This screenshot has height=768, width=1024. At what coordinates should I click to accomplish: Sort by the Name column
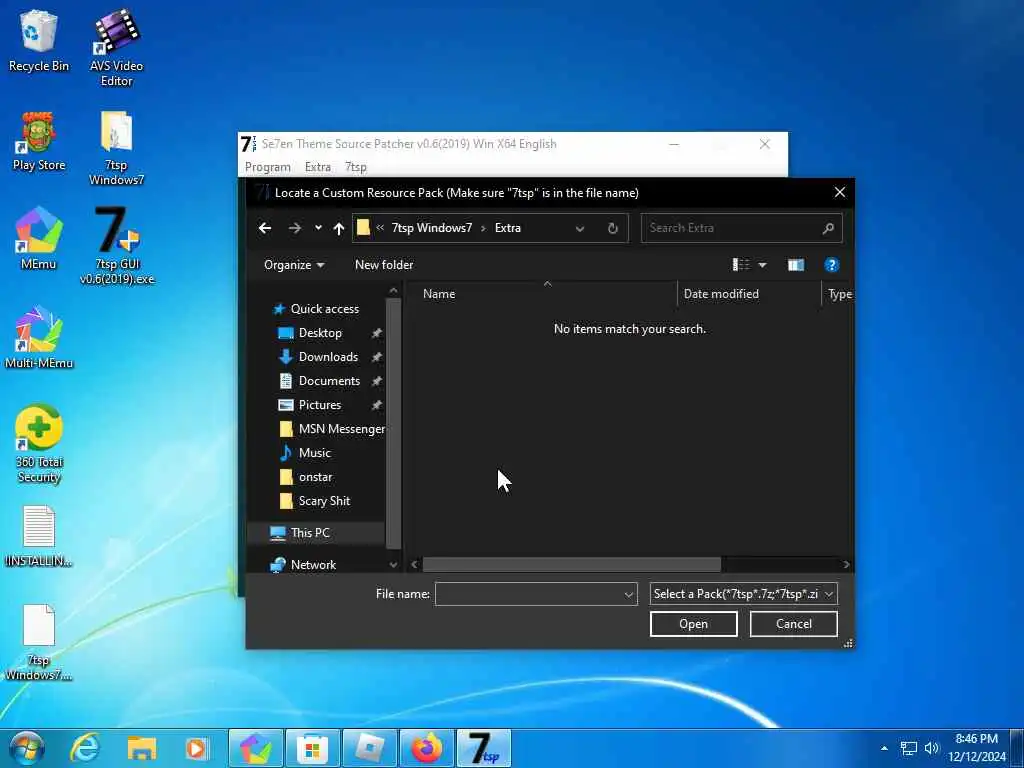coord(439,294)
